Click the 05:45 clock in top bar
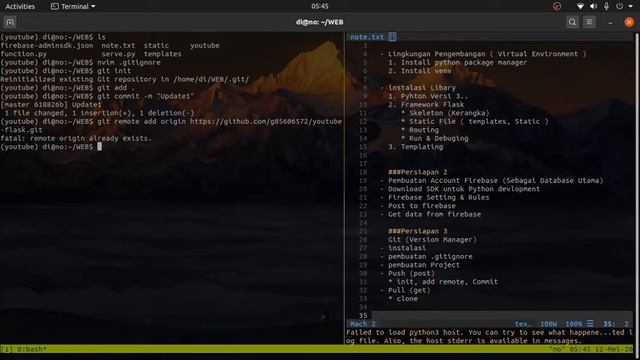This screenshot has height=360, width=640. pyautogui.click(x=320, y=6)
